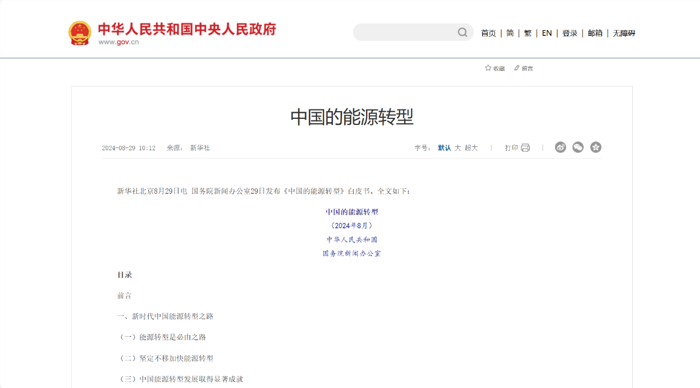The width and height of the screenshot is (700, 388).
Task: Click （二）坚定不移加快能源转型 entry
Action: click(x=165, y=358)
